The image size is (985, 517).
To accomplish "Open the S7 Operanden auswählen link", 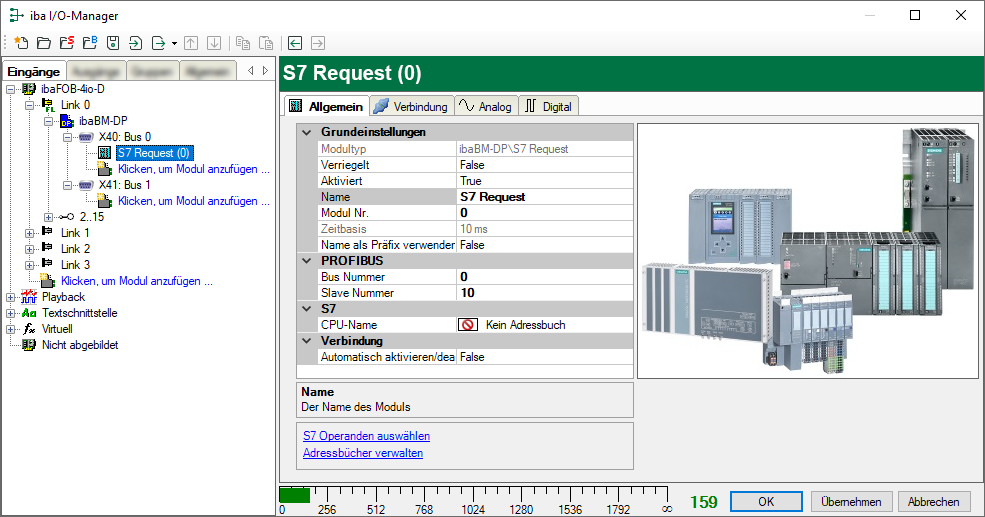I will 366,436.
